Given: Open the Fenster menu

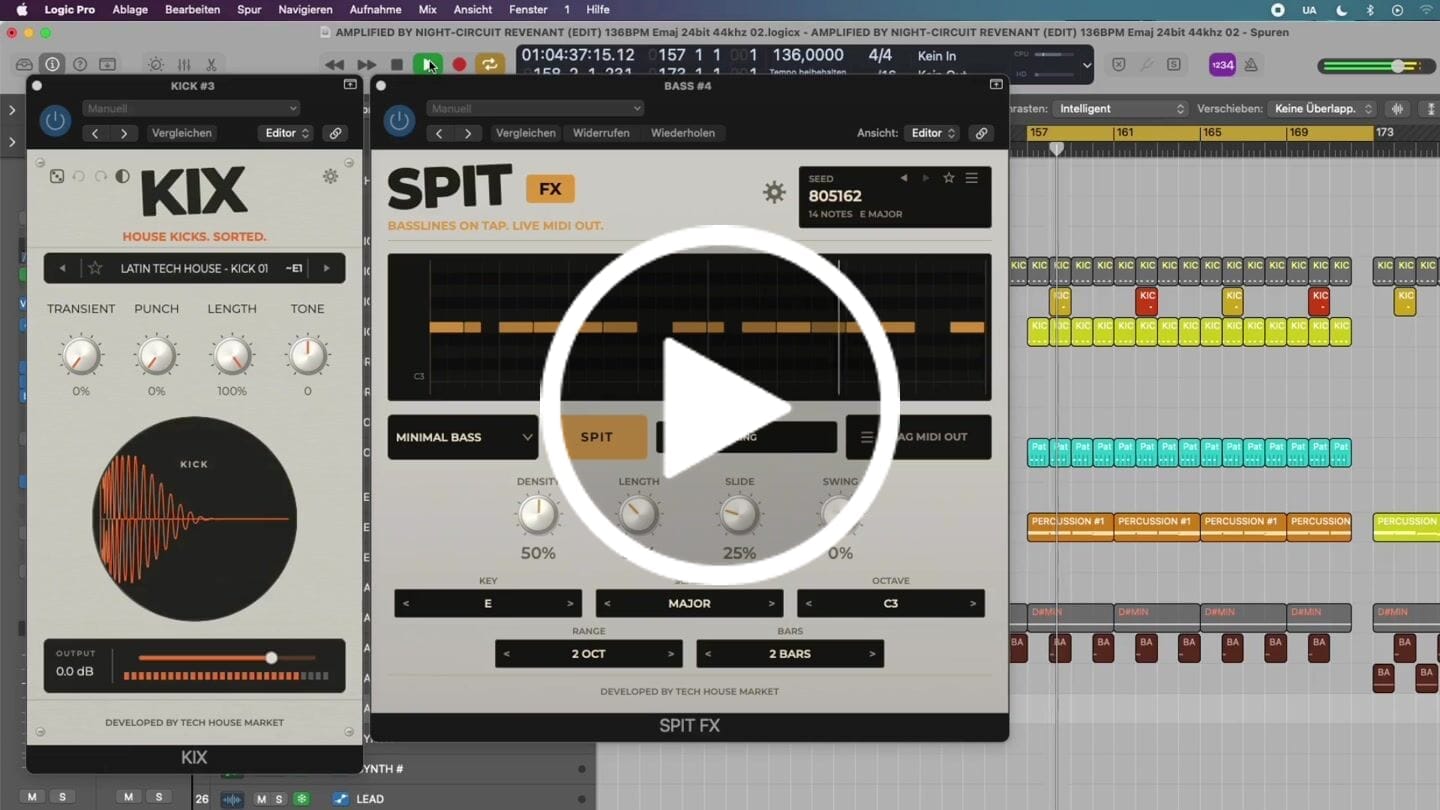Looking at the screenshot, I should point(528,9).
